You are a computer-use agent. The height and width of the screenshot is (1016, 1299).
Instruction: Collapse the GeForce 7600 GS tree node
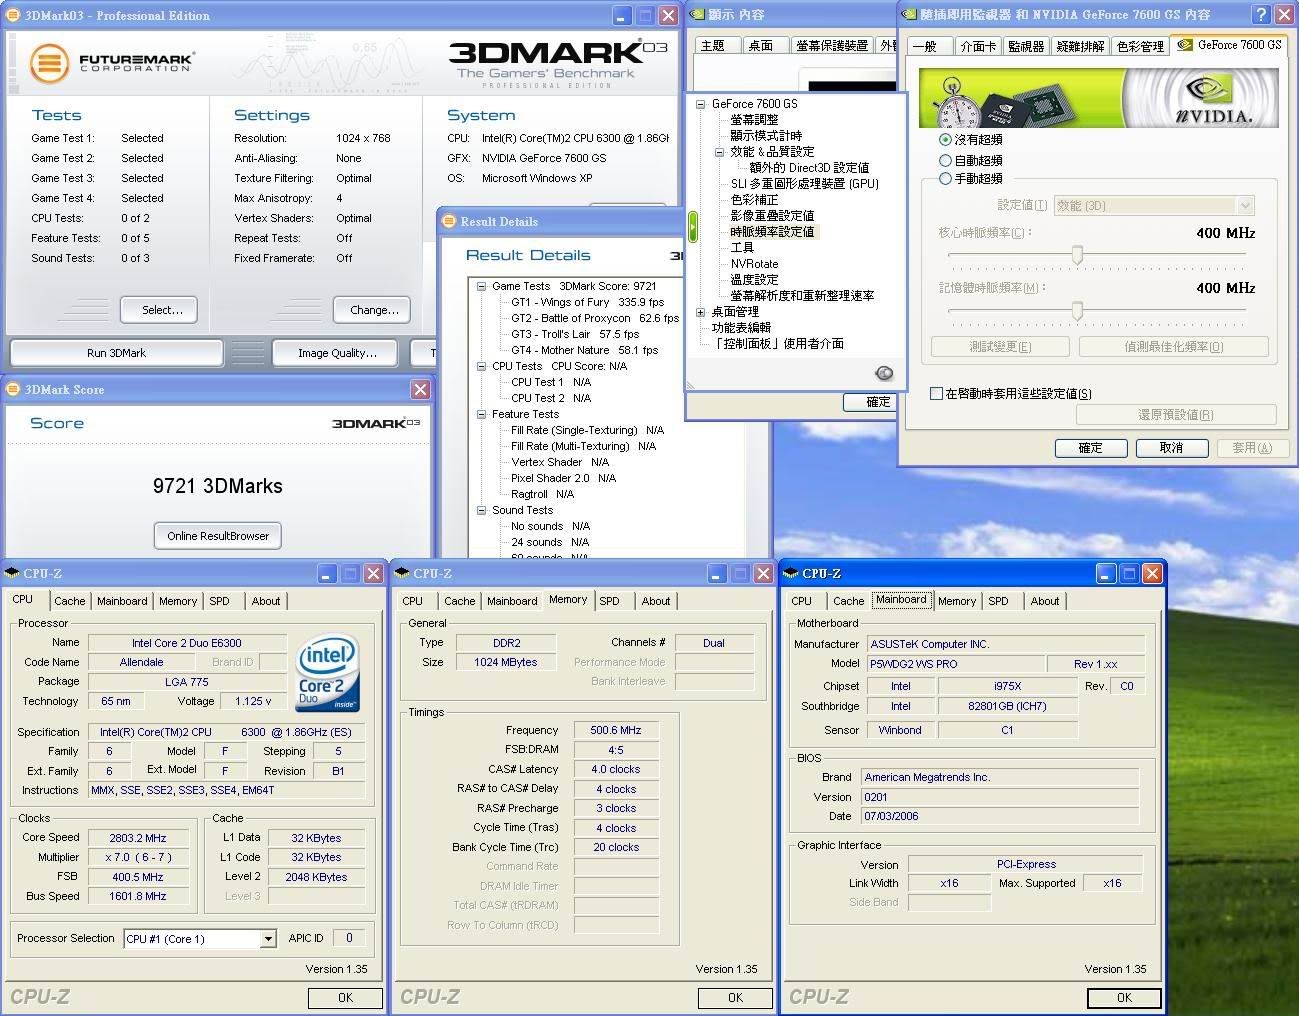tap(700, 103)
